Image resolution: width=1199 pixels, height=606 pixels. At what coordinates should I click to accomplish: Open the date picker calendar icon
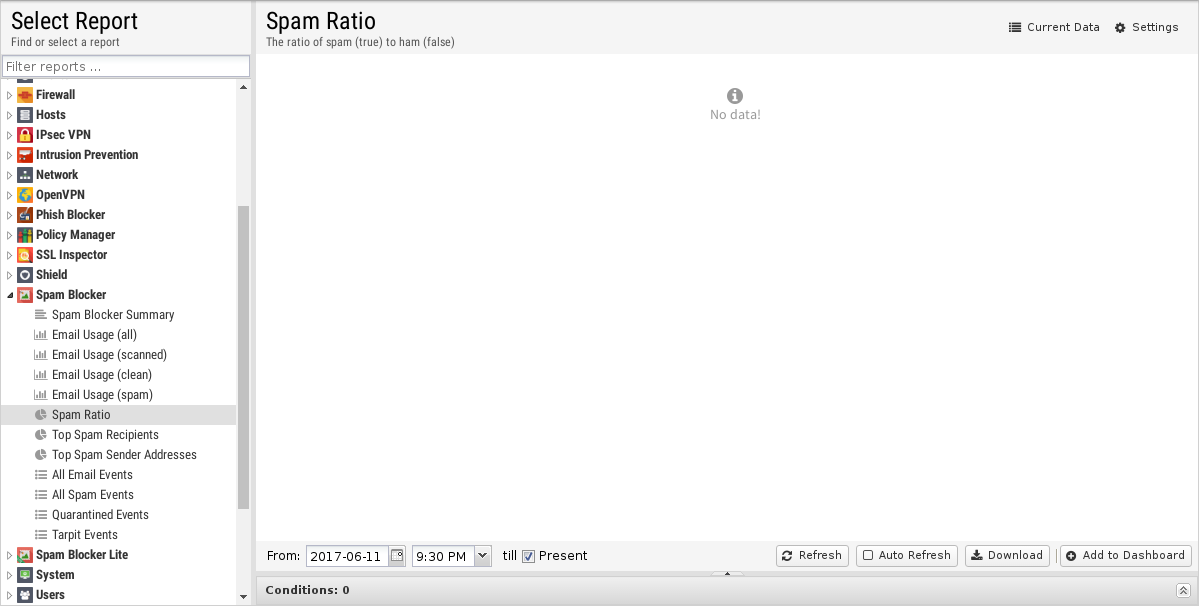(397, 556)
